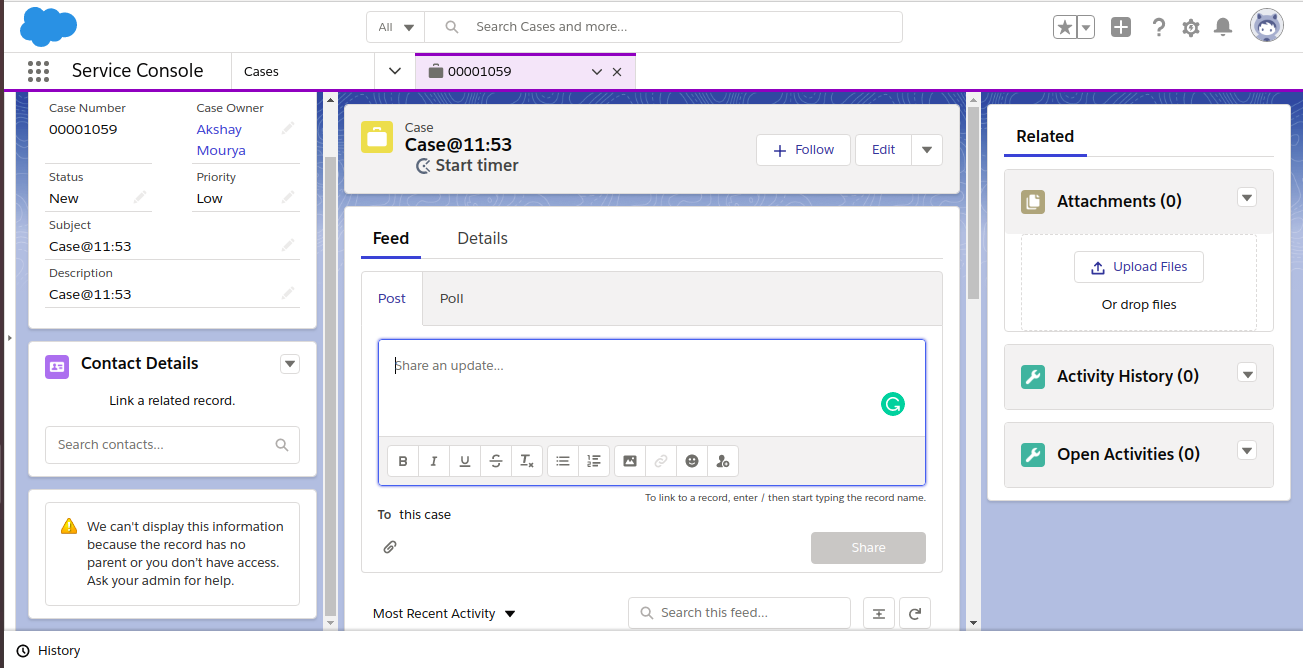
Task: Open the Favorites star icon
Action: (1065, 27)
